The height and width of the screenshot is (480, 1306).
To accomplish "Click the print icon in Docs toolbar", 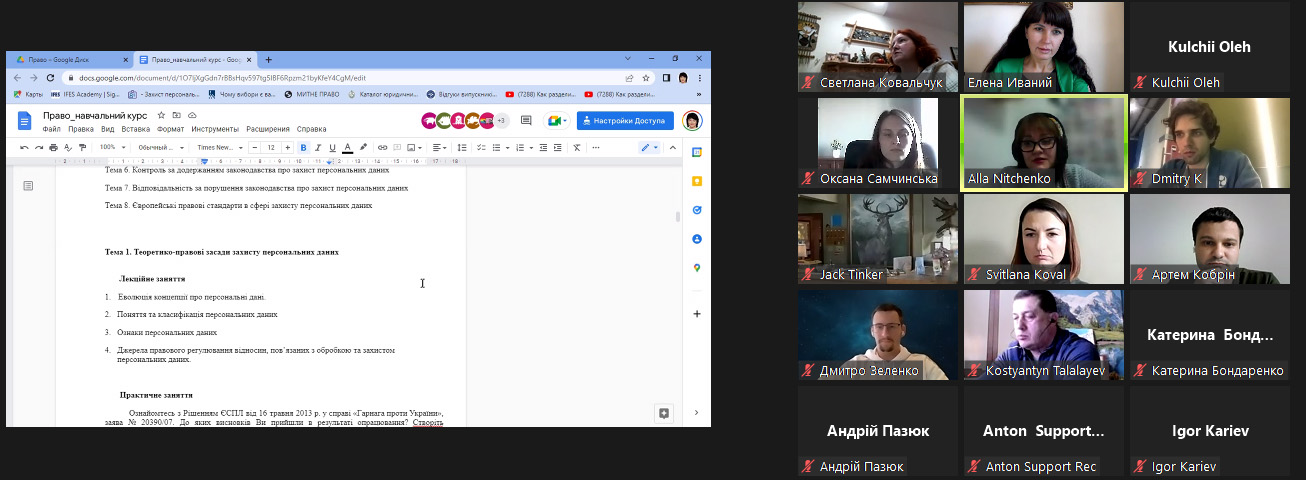I will 53,148.
